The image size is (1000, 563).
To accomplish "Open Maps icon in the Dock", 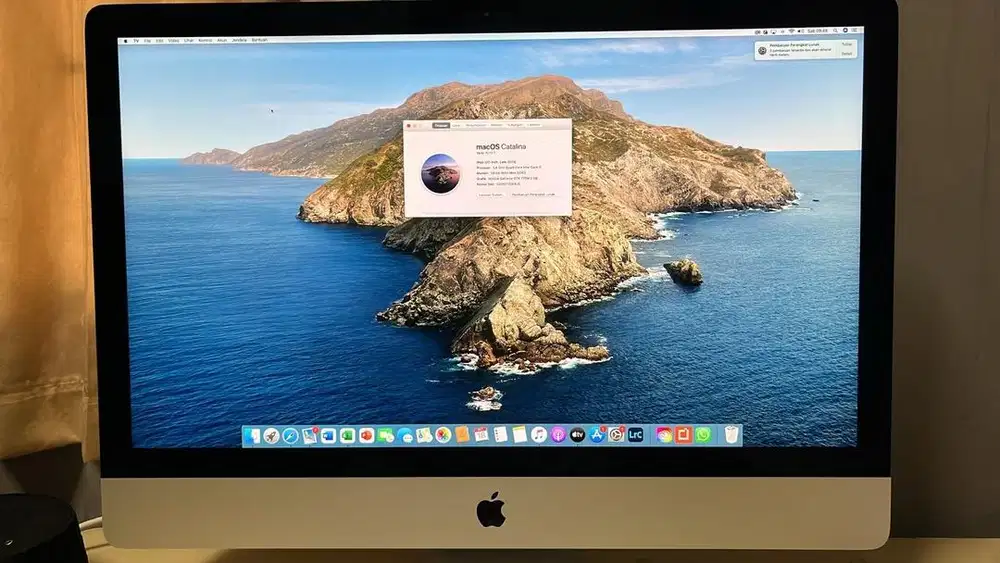I will click(424, 435).
